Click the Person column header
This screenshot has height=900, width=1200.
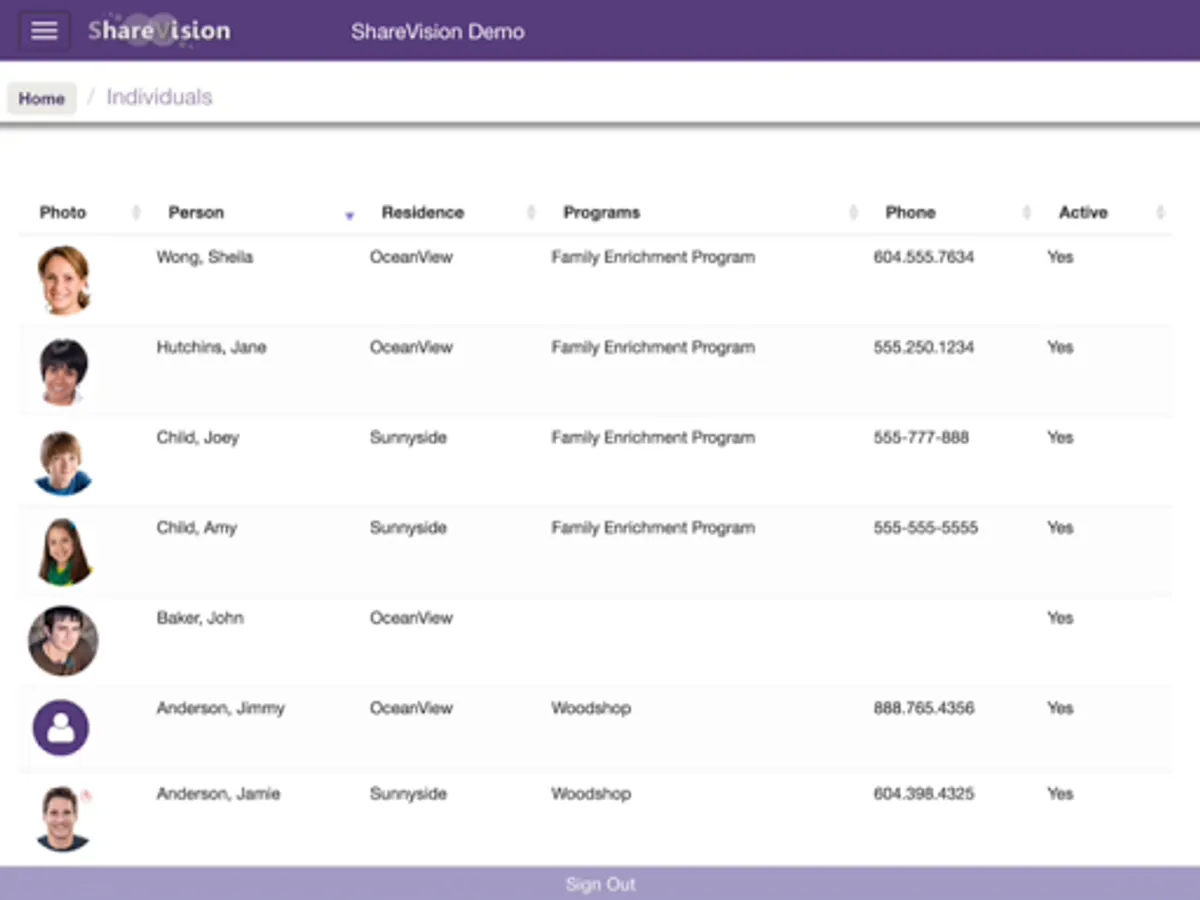tap(196, 212)
